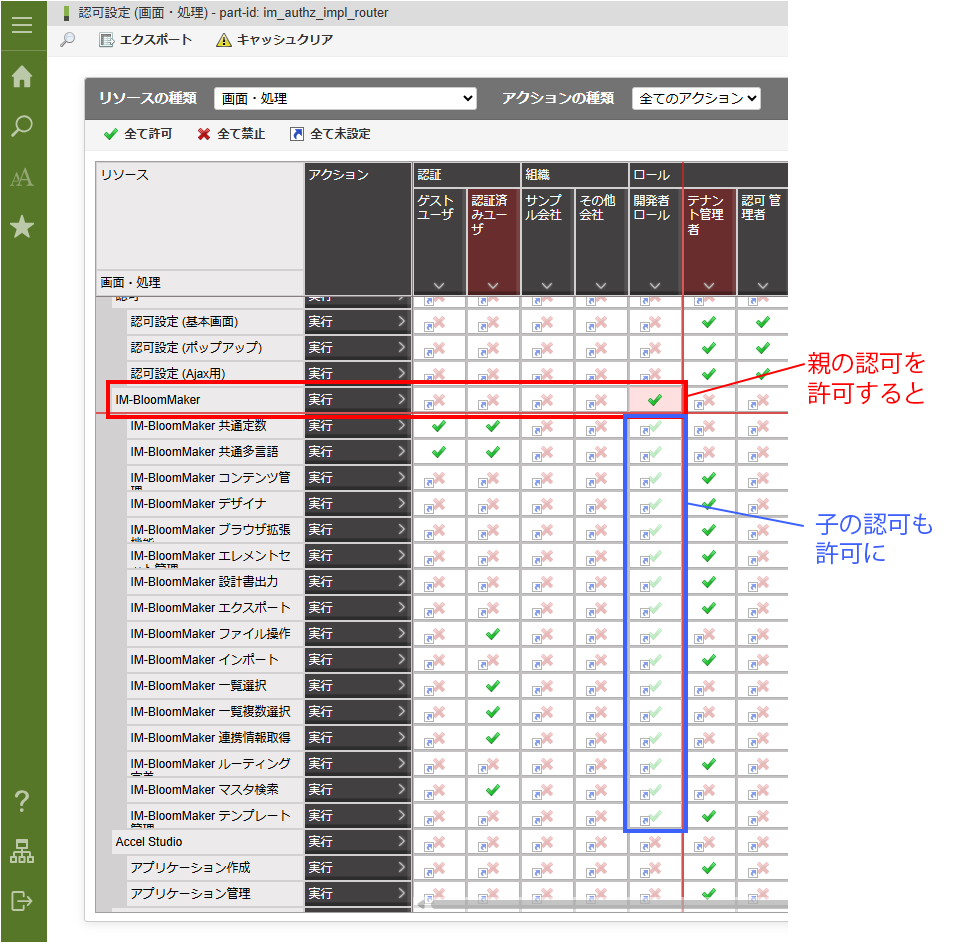Click the 全て禁止 button
Image resolution: width=954 pixels, height=943 pixels.
pos(231,134)
